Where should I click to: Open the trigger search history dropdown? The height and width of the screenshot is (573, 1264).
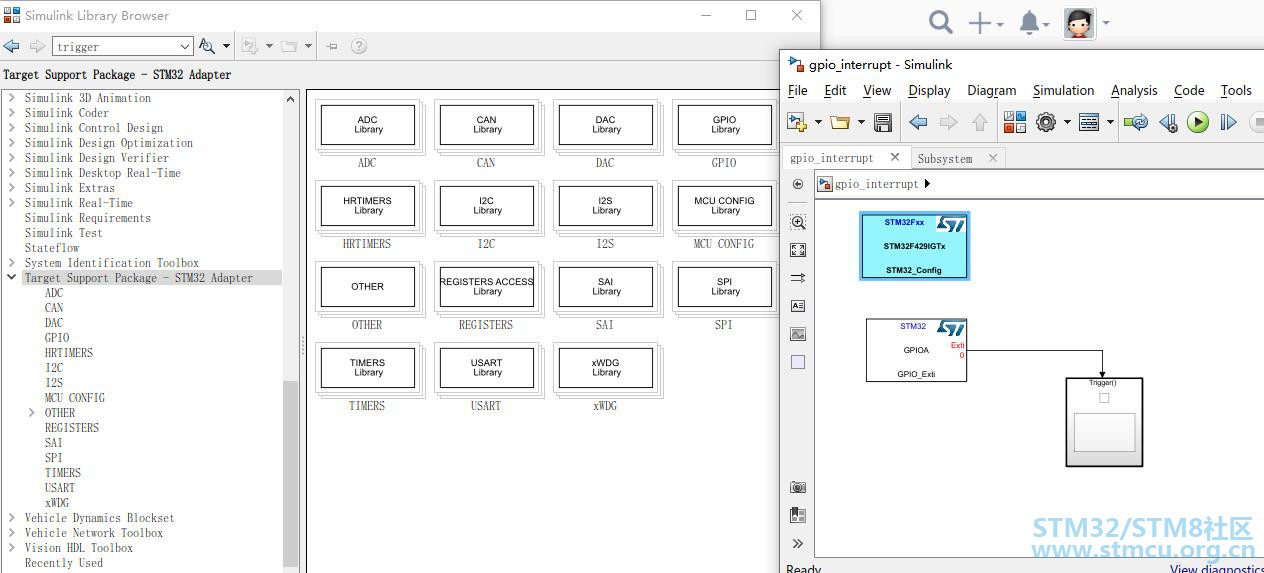[185, 46]
